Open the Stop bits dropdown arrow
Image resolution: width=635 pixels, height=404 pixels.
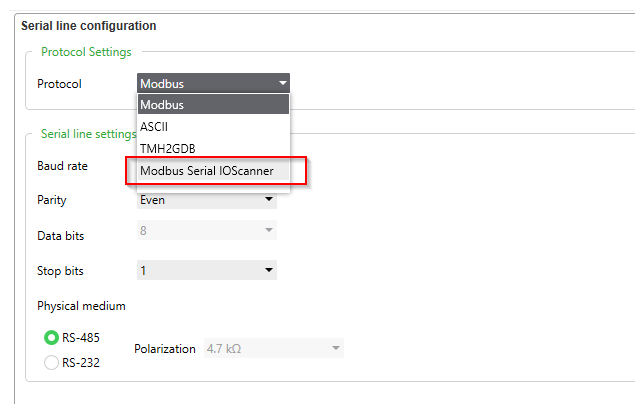tap(268, 270)
